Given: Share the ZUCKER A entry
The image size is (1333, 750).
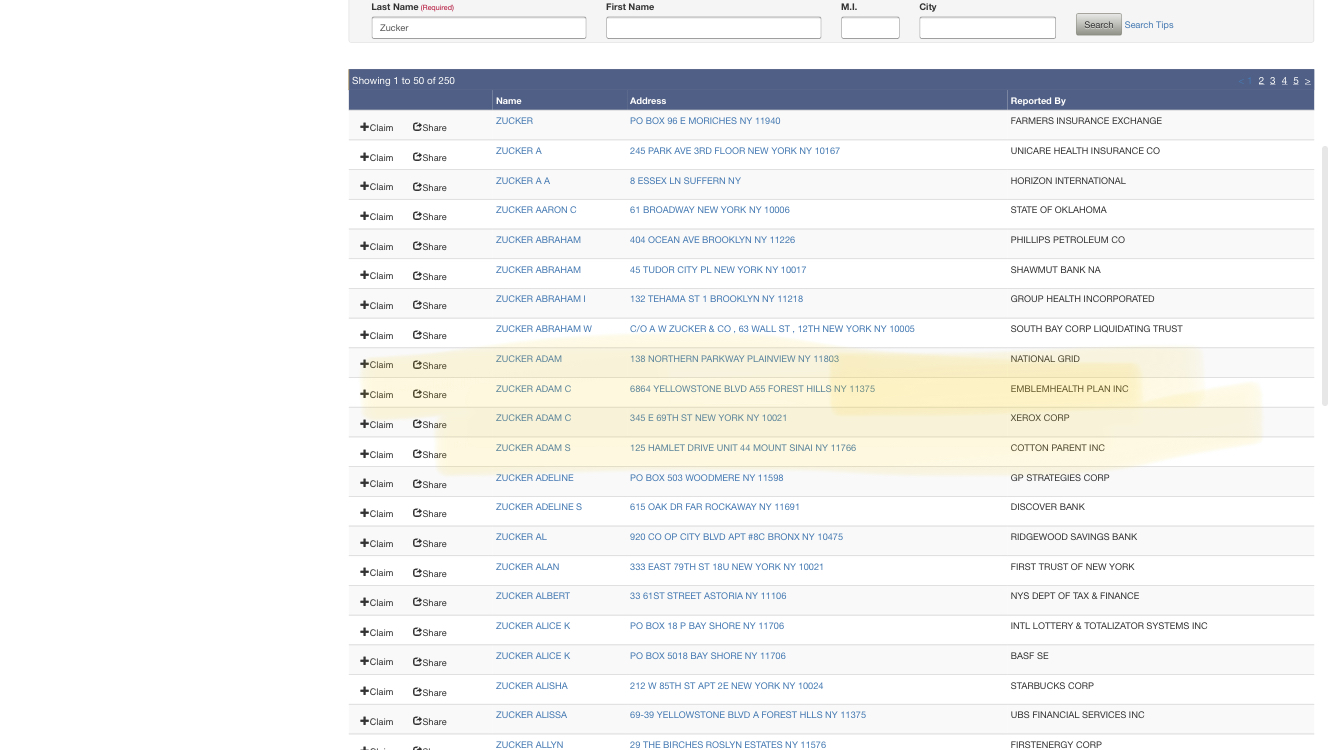Looking at the screenshot, I should tap(430, 157).
